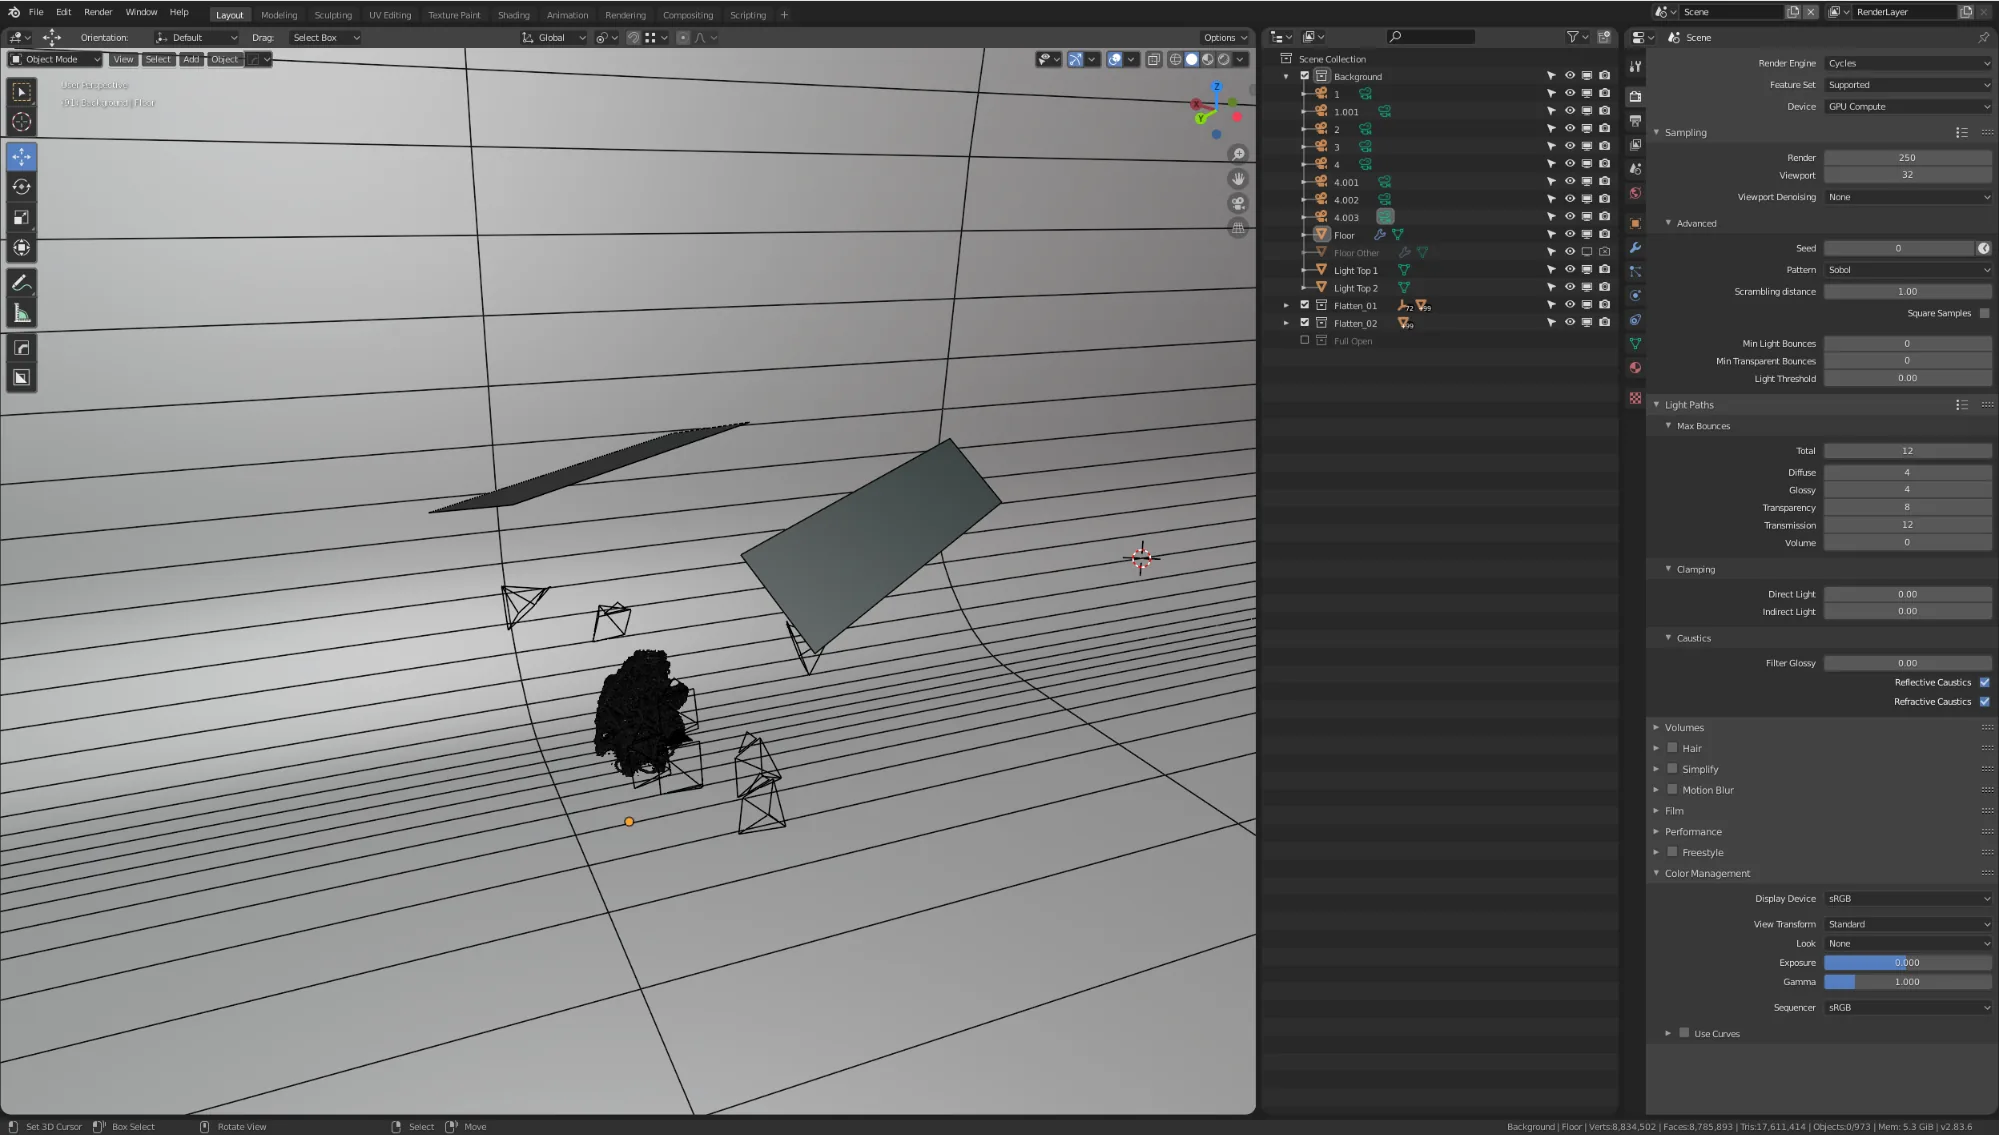Open the Material properties tab

[x=1635, y=368]
